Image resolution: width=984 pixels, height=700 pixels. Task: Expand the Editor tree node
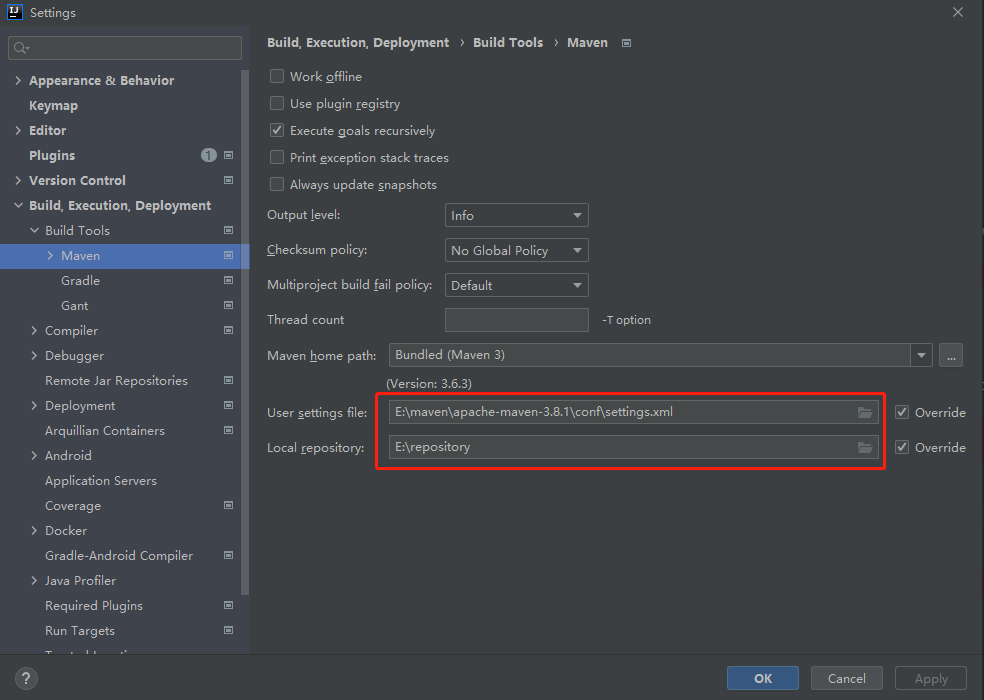tap(18, 131)
